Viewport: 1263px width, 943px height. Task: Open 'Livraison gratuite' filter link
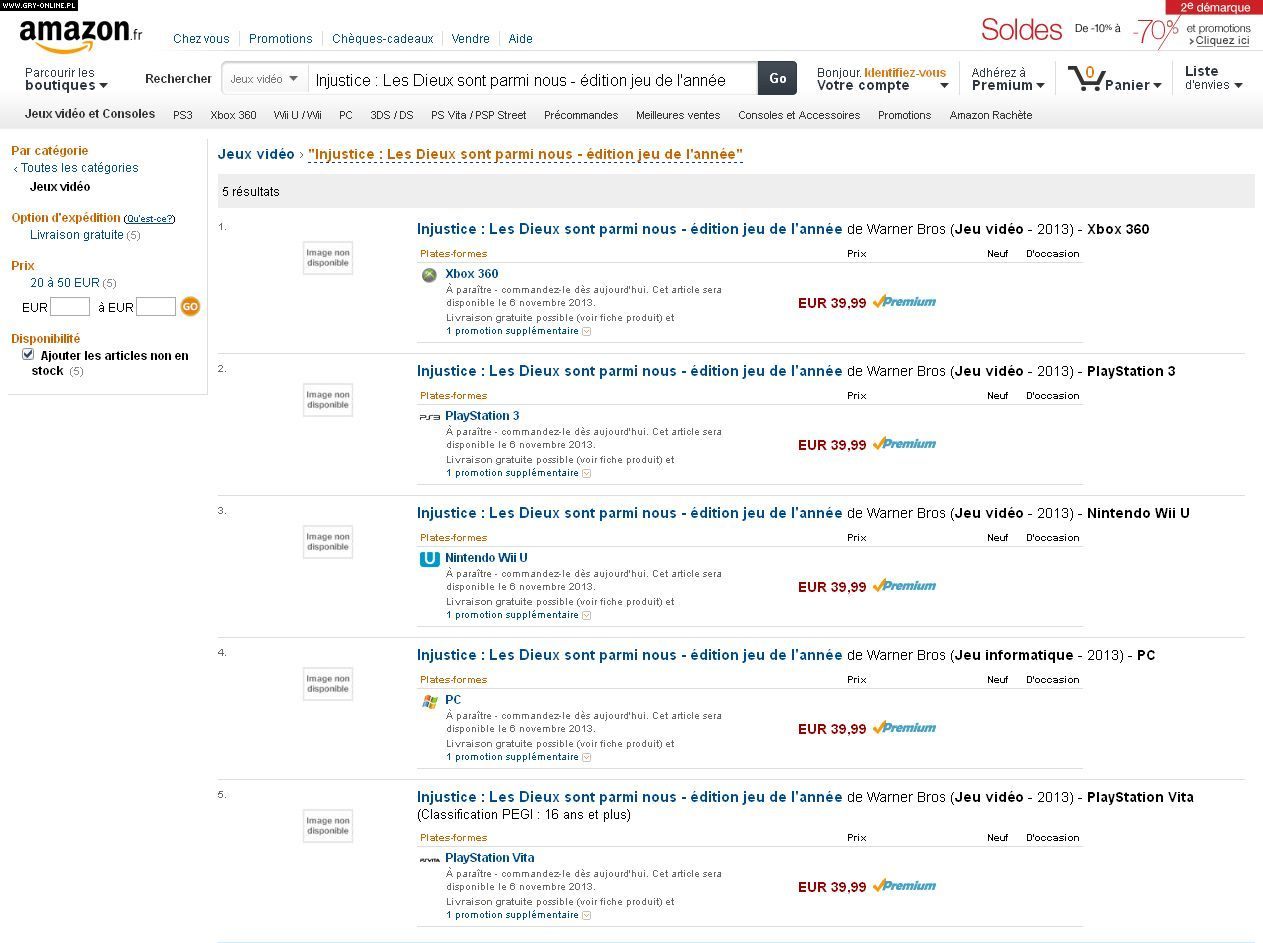(x=76, y=235)
